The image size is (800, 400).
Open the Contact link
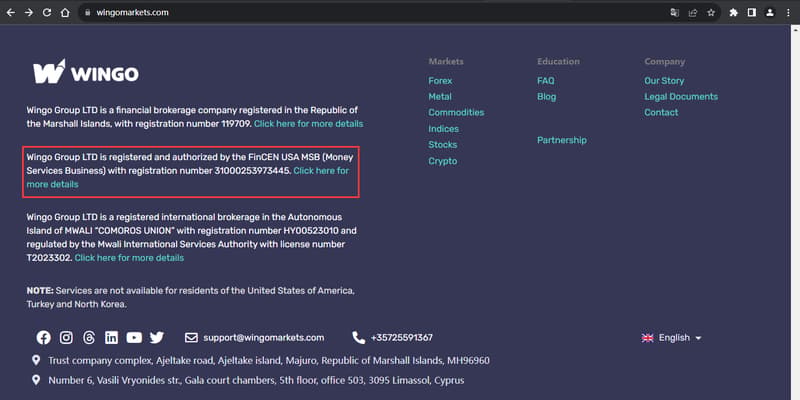661,112
